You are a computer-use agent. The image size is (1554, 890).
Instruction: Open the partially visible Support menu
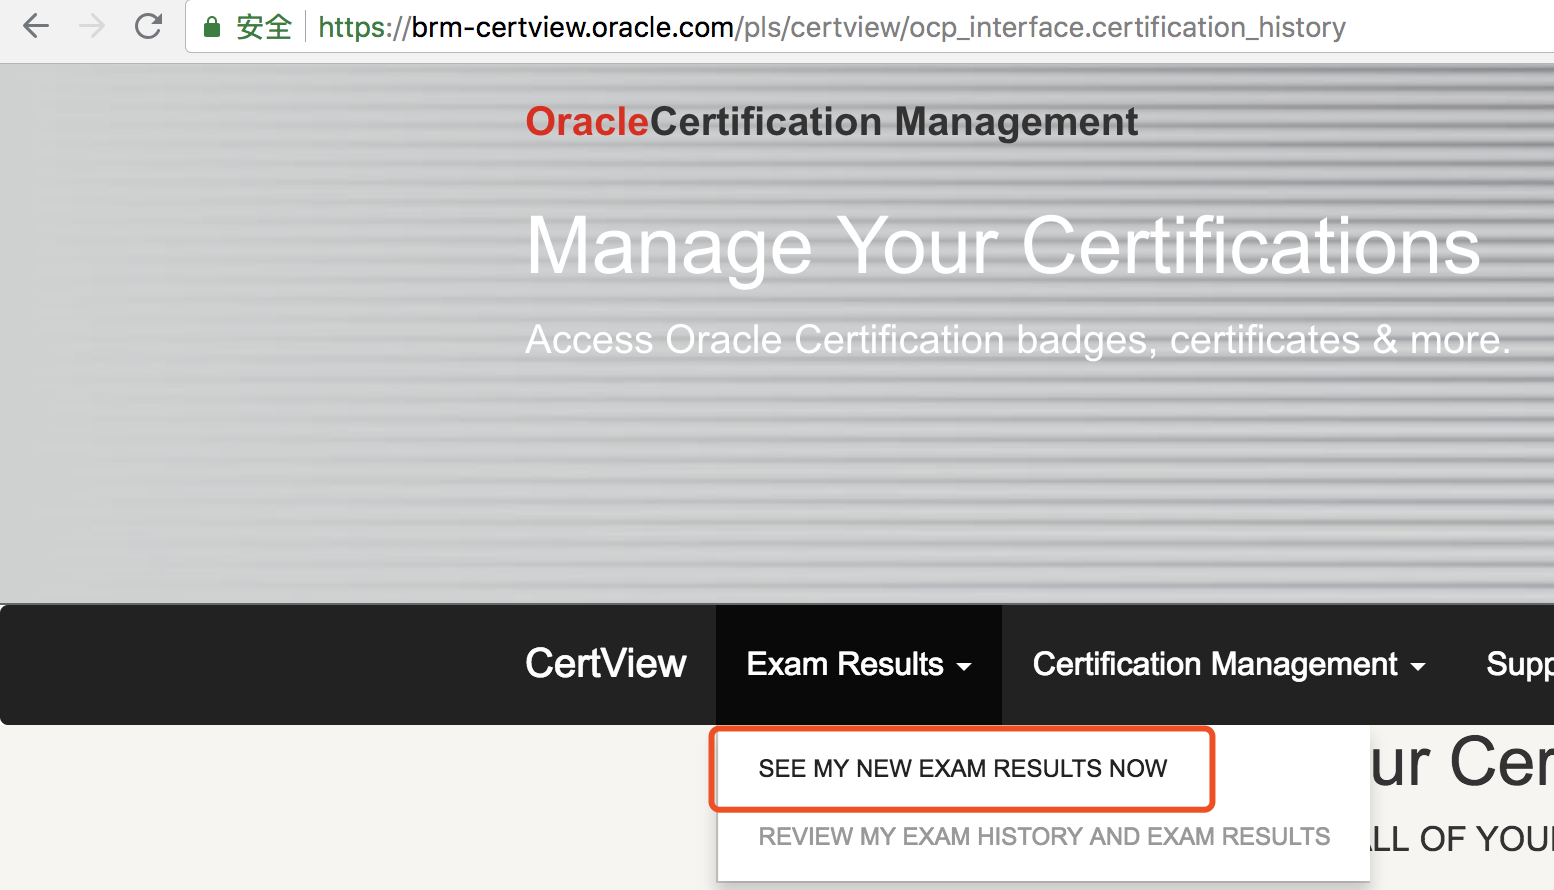point(1519,664)
